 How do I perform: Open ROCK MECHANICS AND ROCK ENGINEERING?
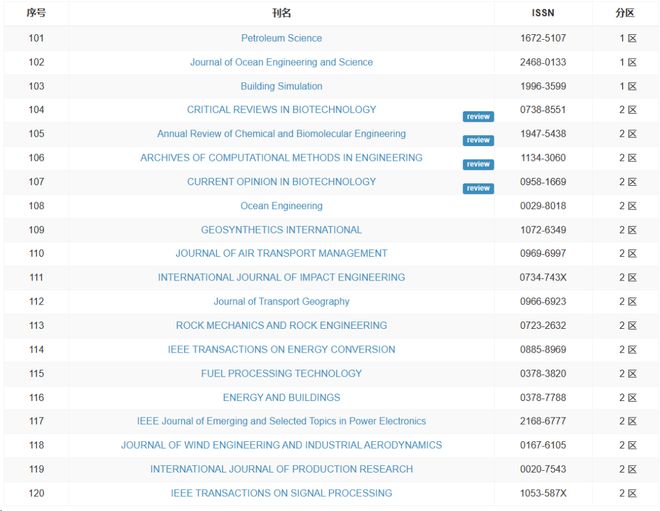tap(281, 326)
